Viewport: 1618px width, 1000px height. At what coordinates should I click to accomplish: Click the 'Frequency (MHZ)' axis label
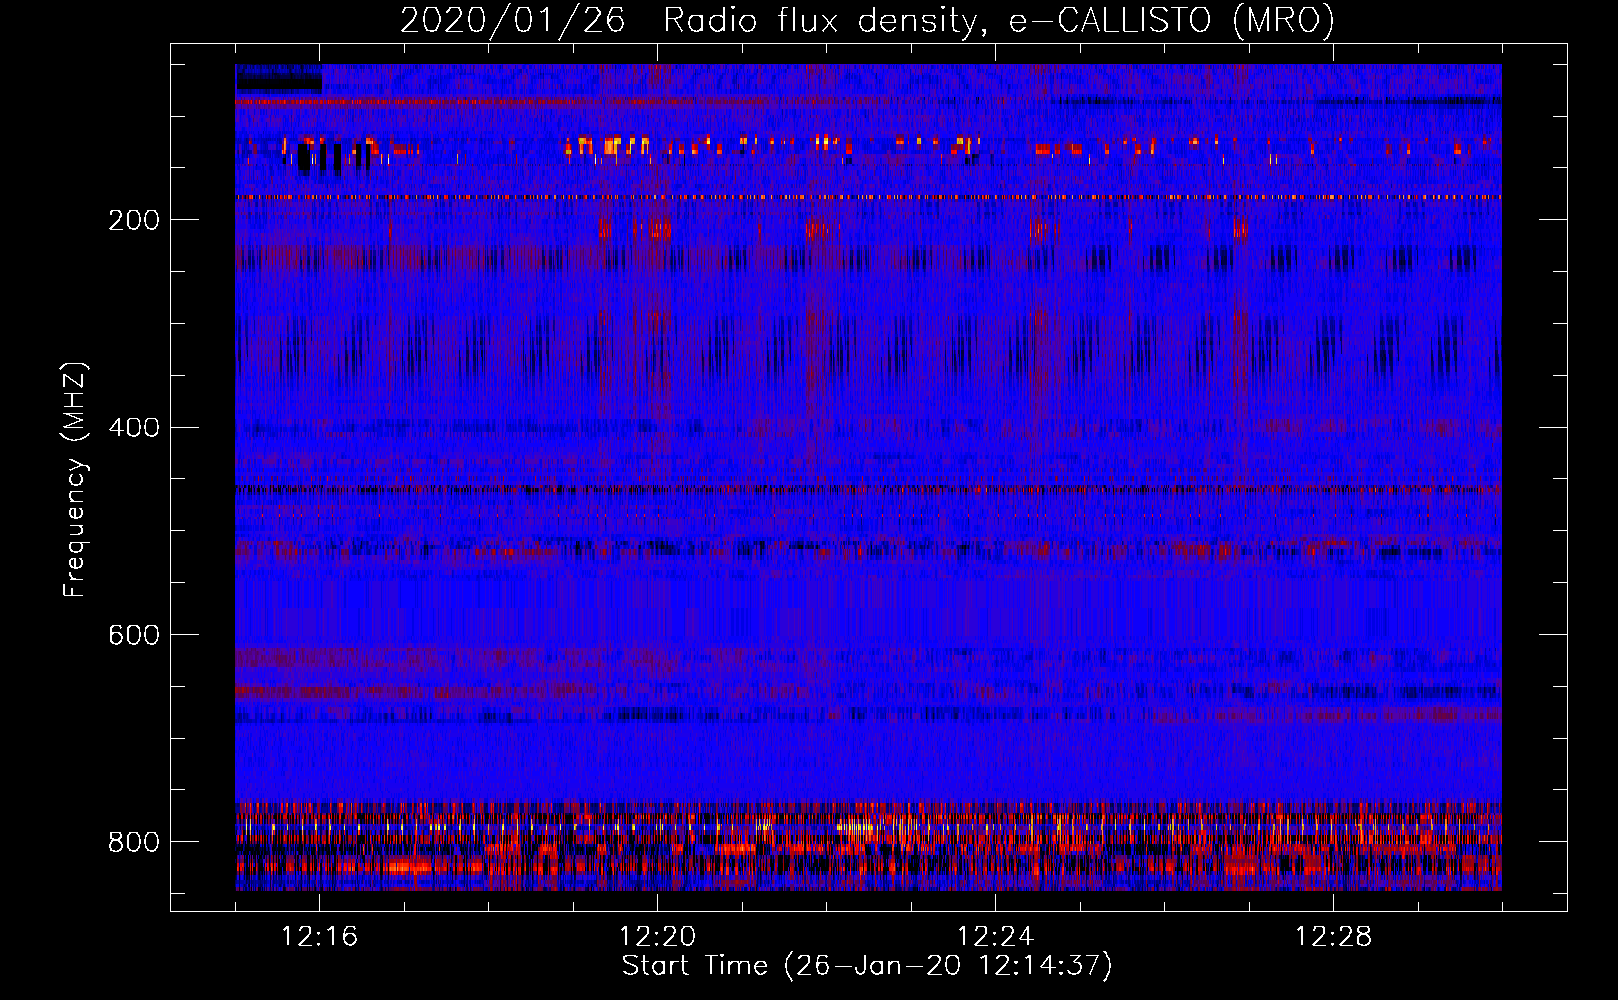click(75, 480)
